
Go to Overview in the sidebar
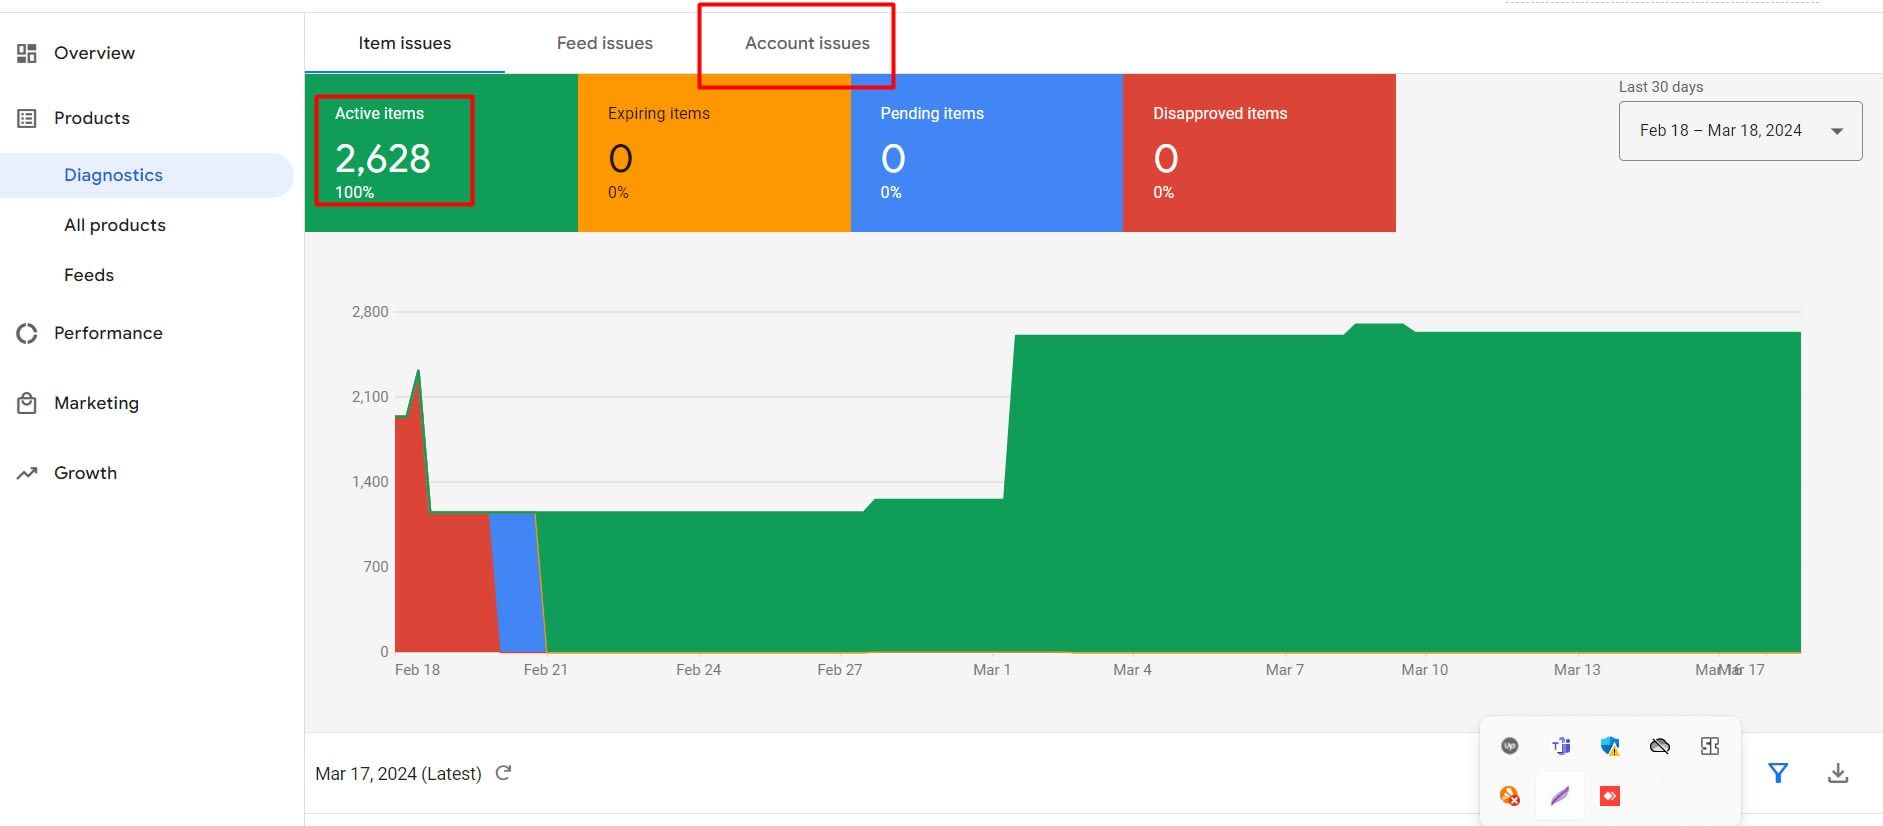pos(94,53)
